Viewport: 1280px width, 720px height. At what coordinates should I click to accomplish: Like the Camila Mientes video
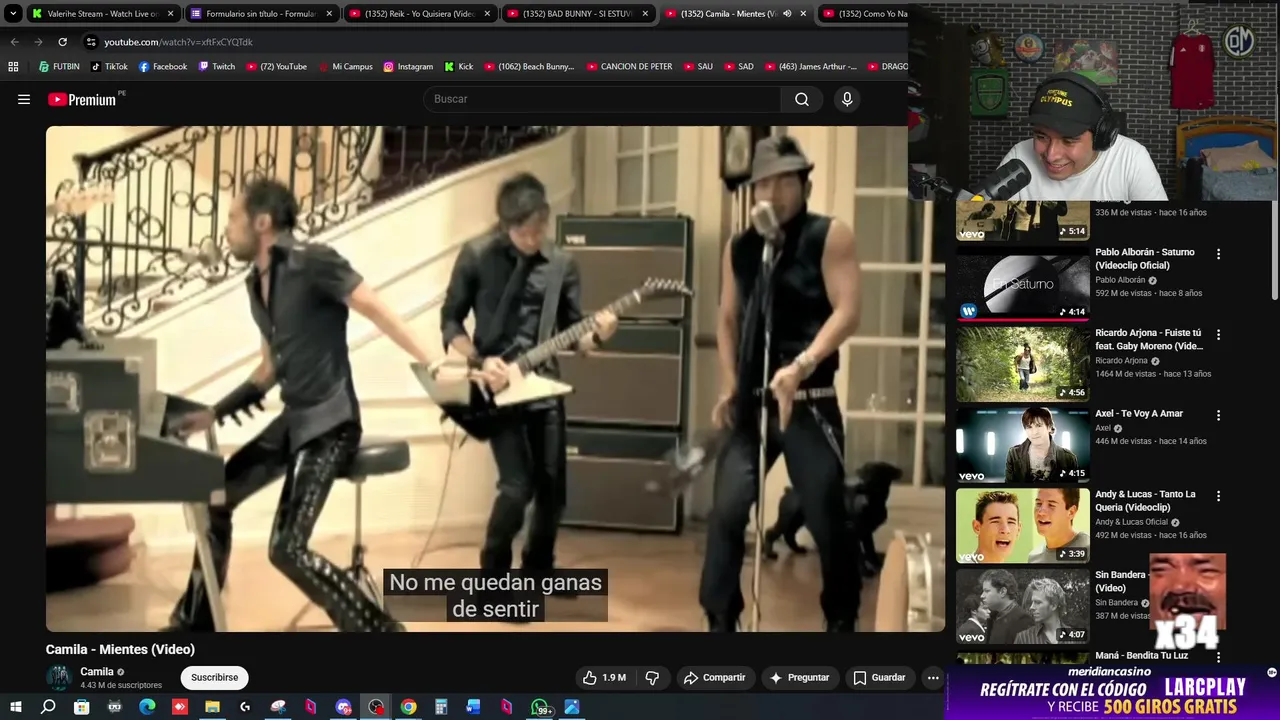coord(604,677)
